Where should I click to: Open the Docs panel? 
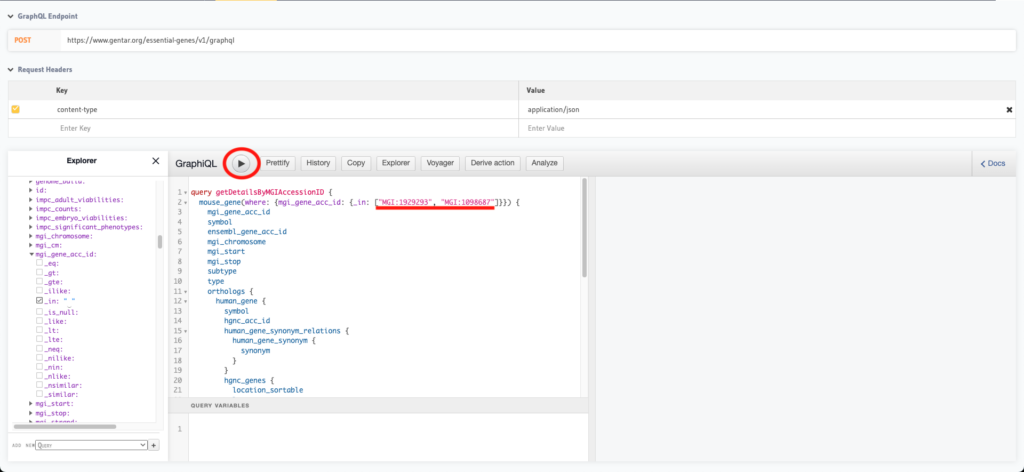point(992,163)
